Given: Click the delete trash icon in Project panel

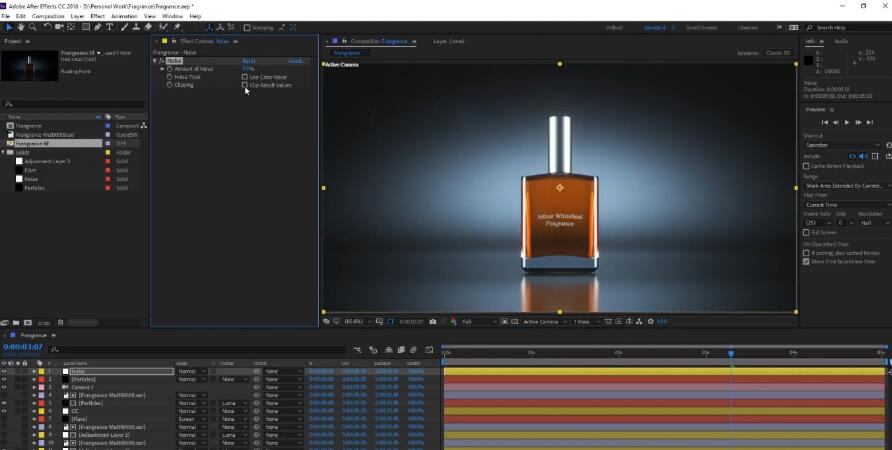Looking at the screenshot, I should (x=60, y=323).
